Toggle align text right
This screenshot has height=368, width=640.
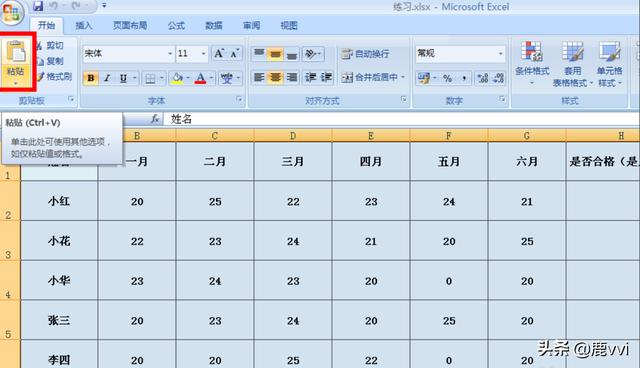click(x=291, y=77)
